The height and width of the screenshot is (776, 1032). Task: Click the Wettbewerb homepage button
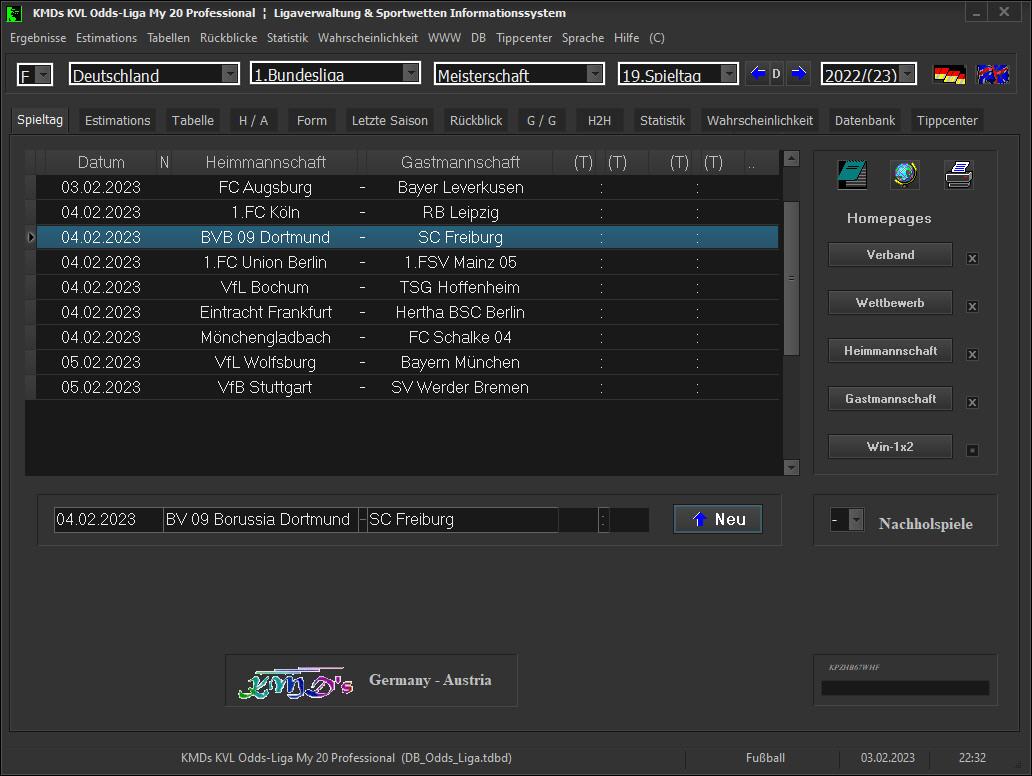890,303
